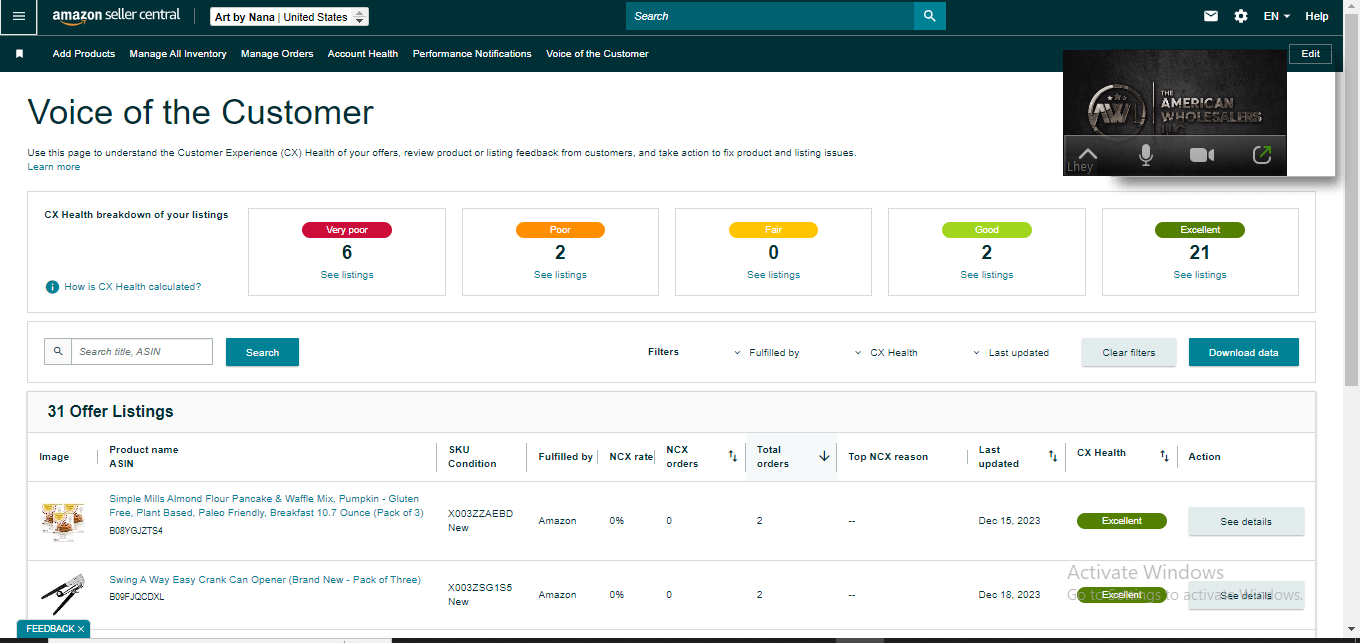This screenshot has height=643, width=1360.
Task: See listings under Fair
Action: 773,275
